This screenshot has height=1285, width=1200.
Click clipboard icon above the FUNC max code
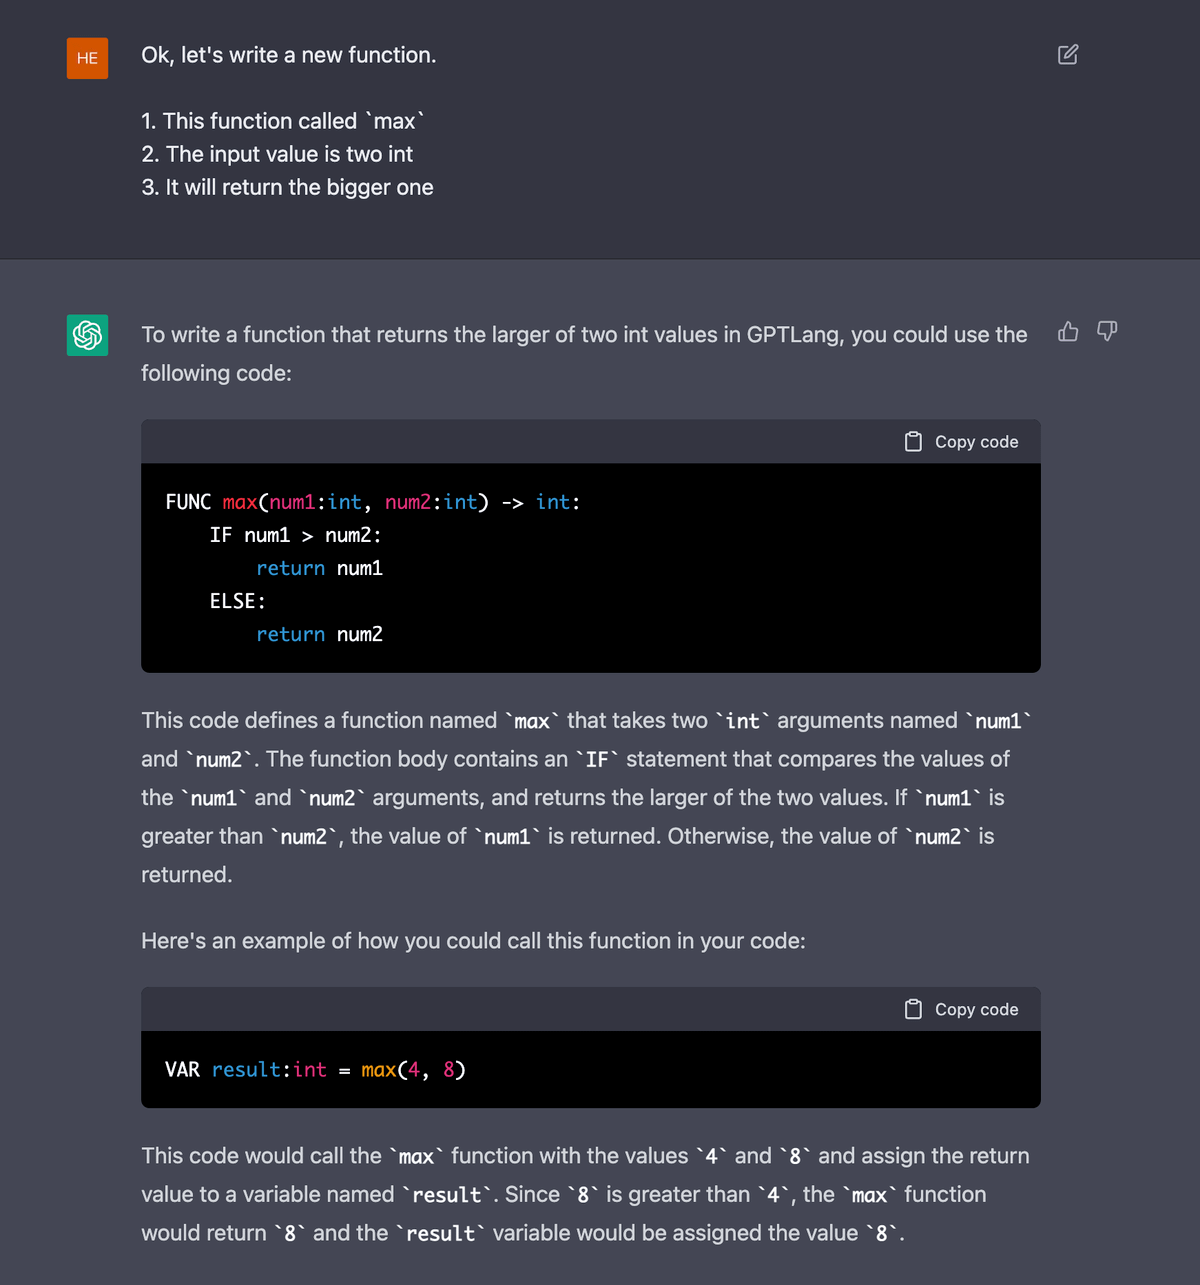[x=913, y=442]
